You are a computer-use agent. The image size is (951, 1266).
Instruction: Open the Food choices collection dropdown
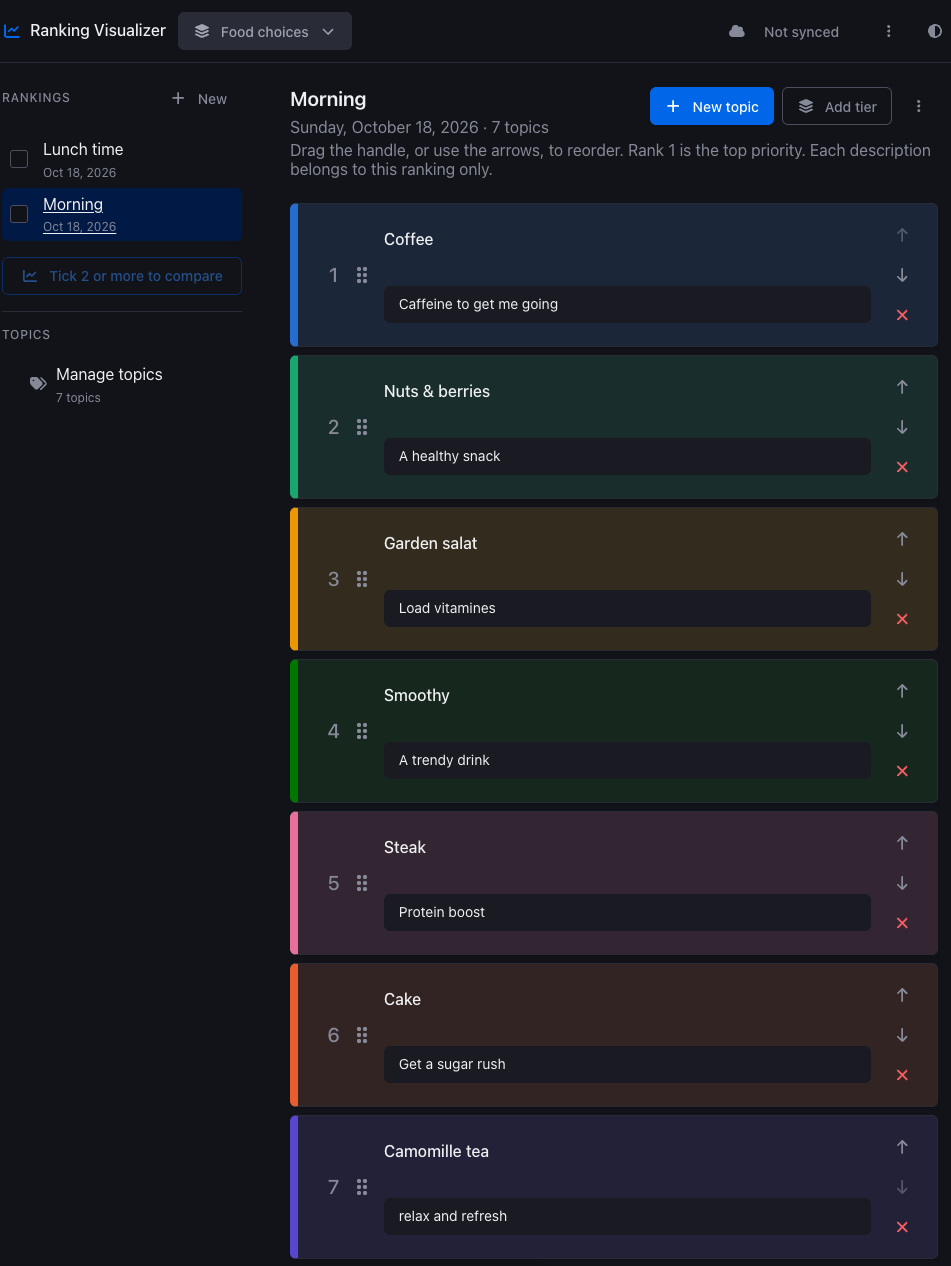[x=265, y=31]
